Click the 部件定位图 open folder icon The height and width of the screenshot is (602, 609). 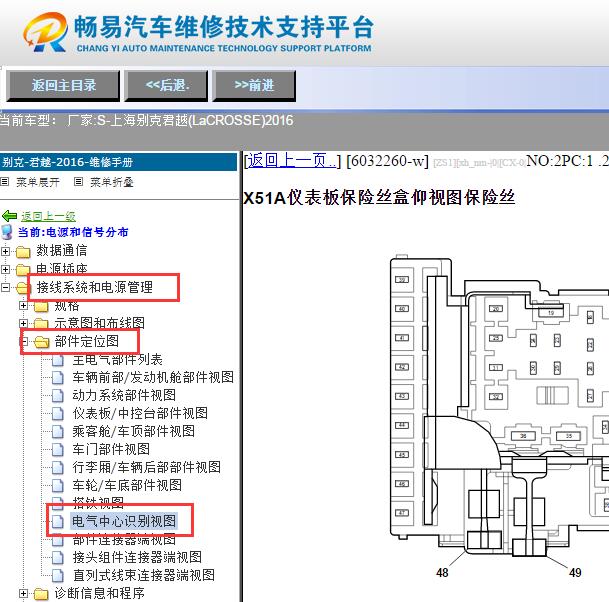[42, 342]
